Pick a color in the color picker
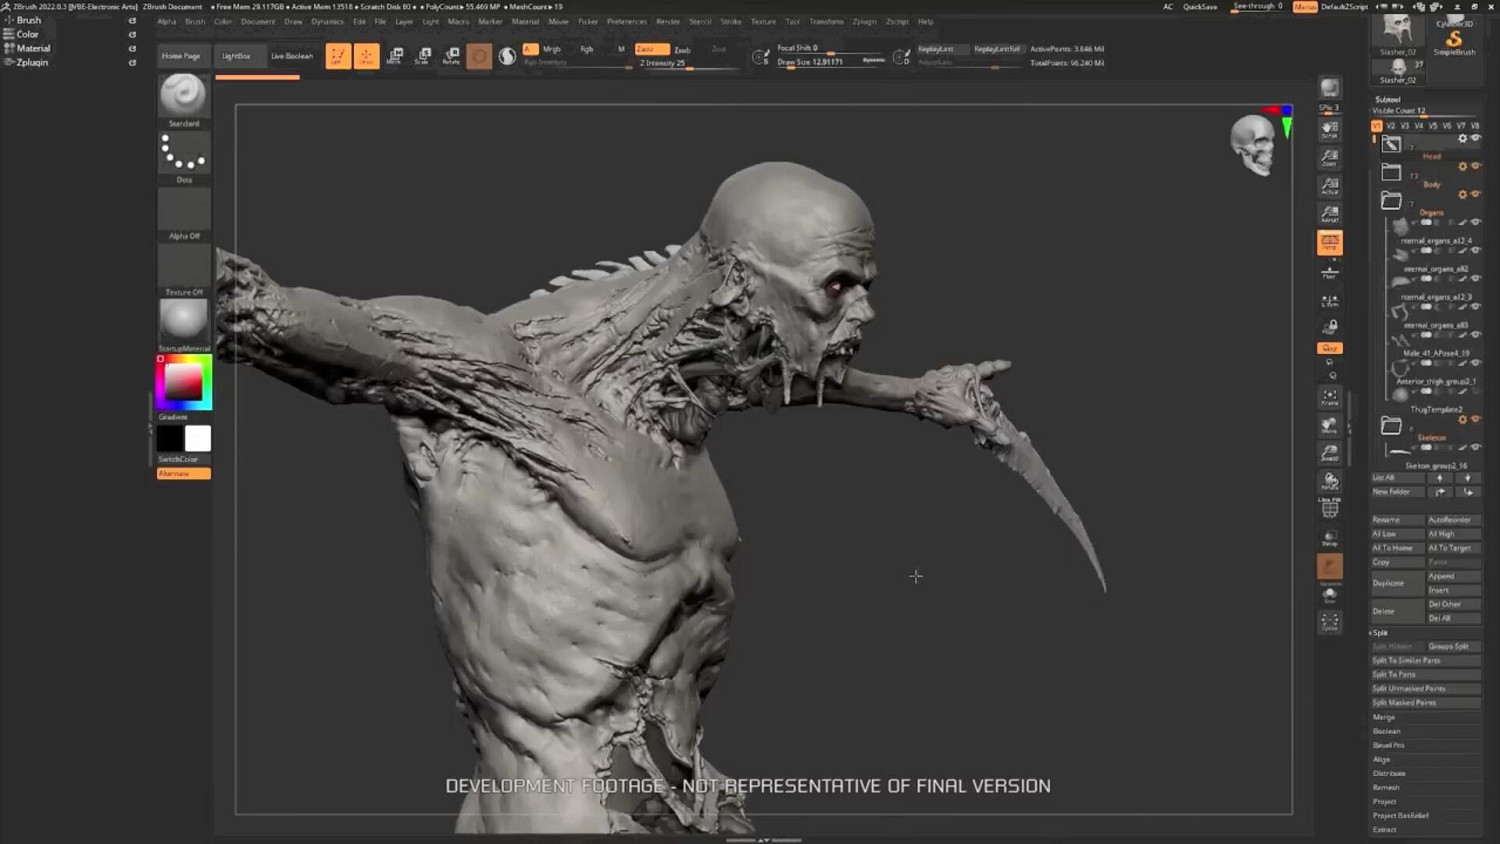This screenshot has width=1500, height=844. tap(183, 382)
